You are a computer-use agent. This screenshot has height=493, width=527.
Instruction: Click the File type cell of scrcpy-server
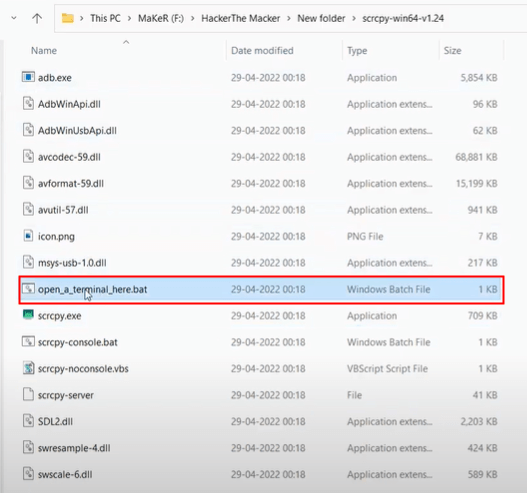pos(354,395)
